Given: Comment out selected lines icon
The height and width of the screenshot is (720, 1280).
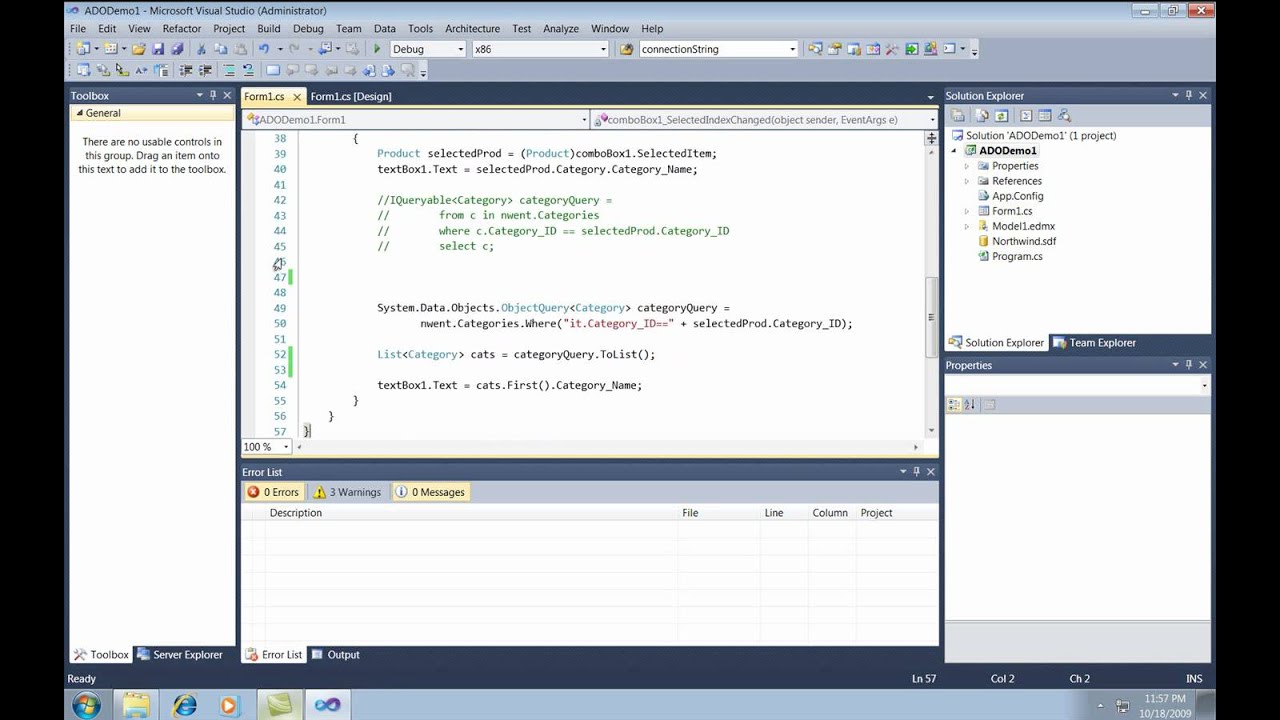Looking at the screenshot, I should coord(229,71).
